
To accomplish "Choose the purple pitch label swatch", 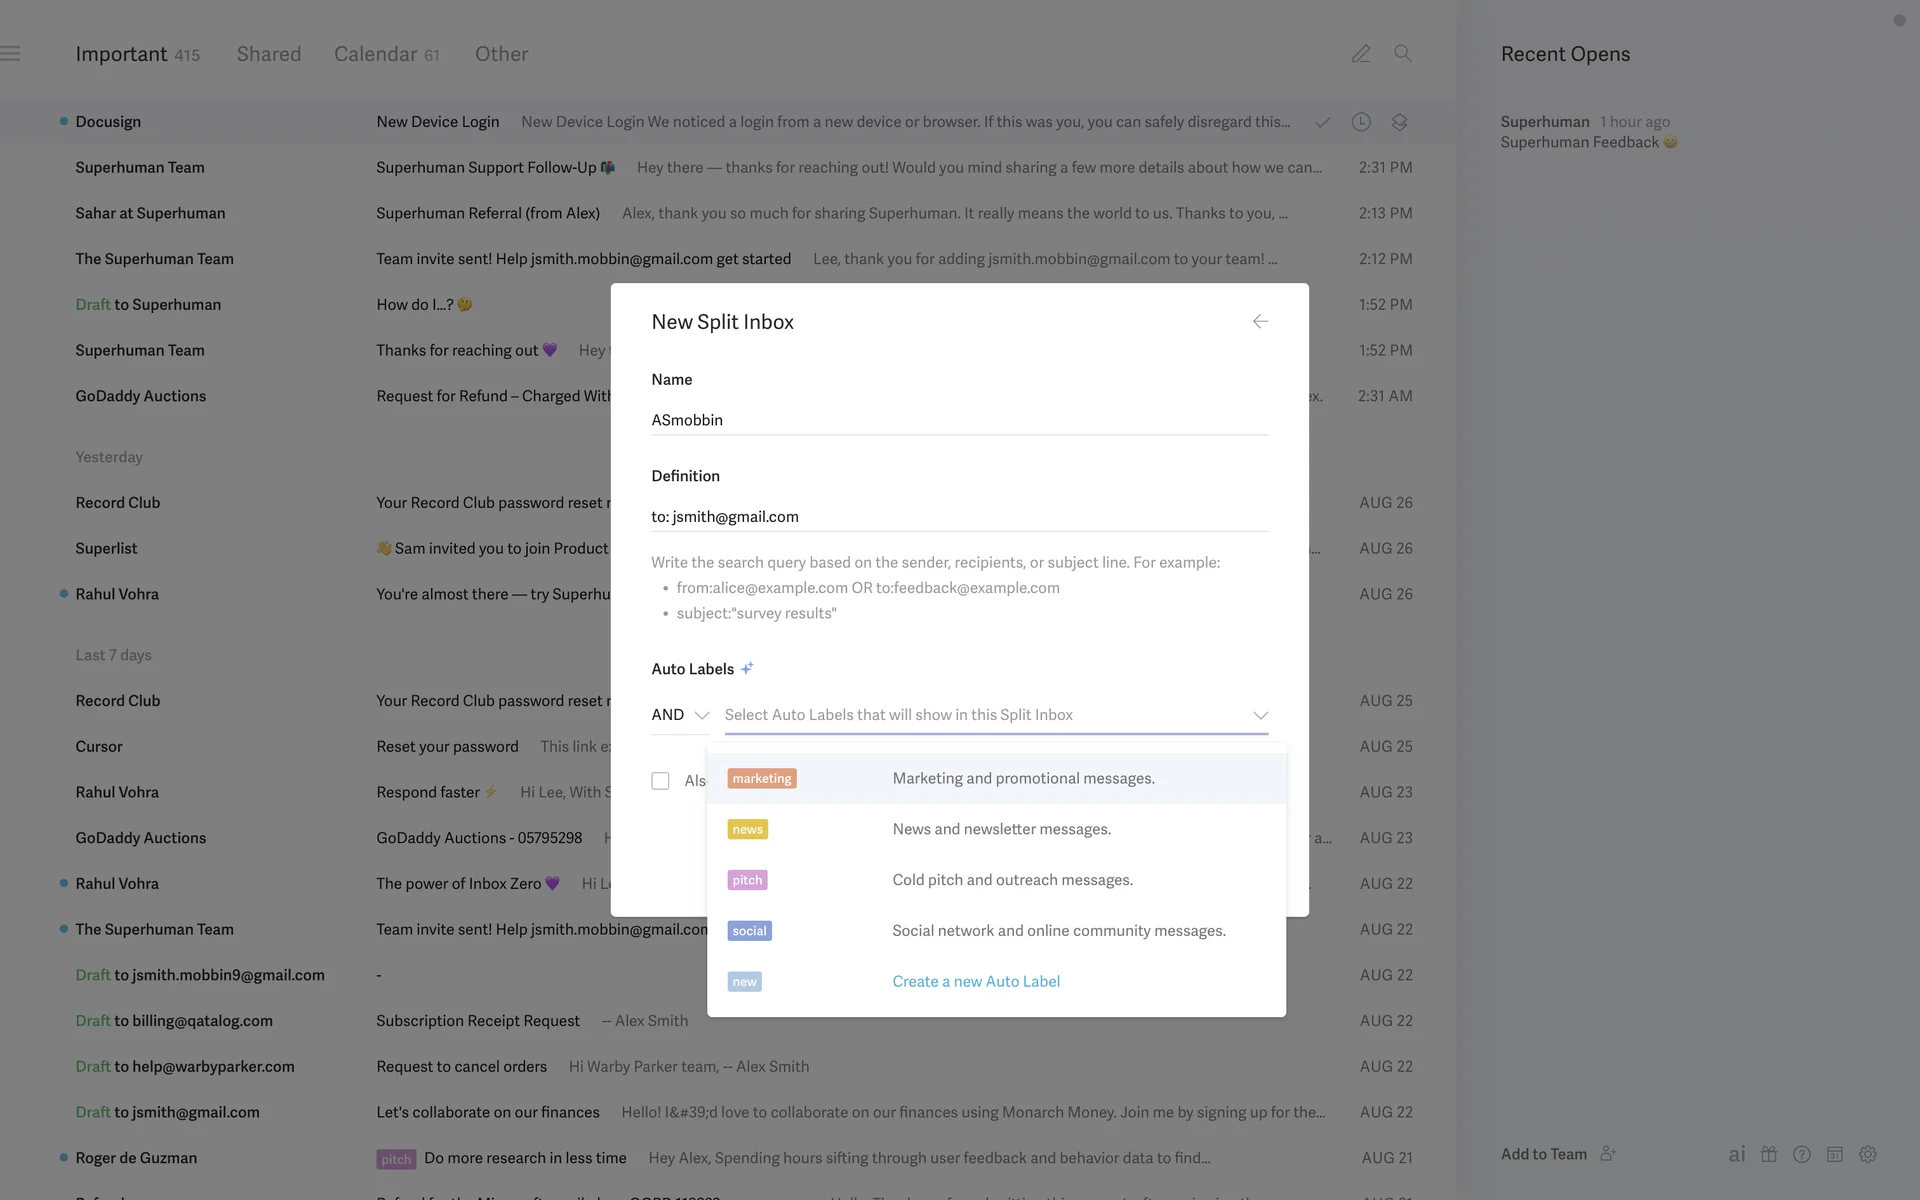I will coord(747,880).
